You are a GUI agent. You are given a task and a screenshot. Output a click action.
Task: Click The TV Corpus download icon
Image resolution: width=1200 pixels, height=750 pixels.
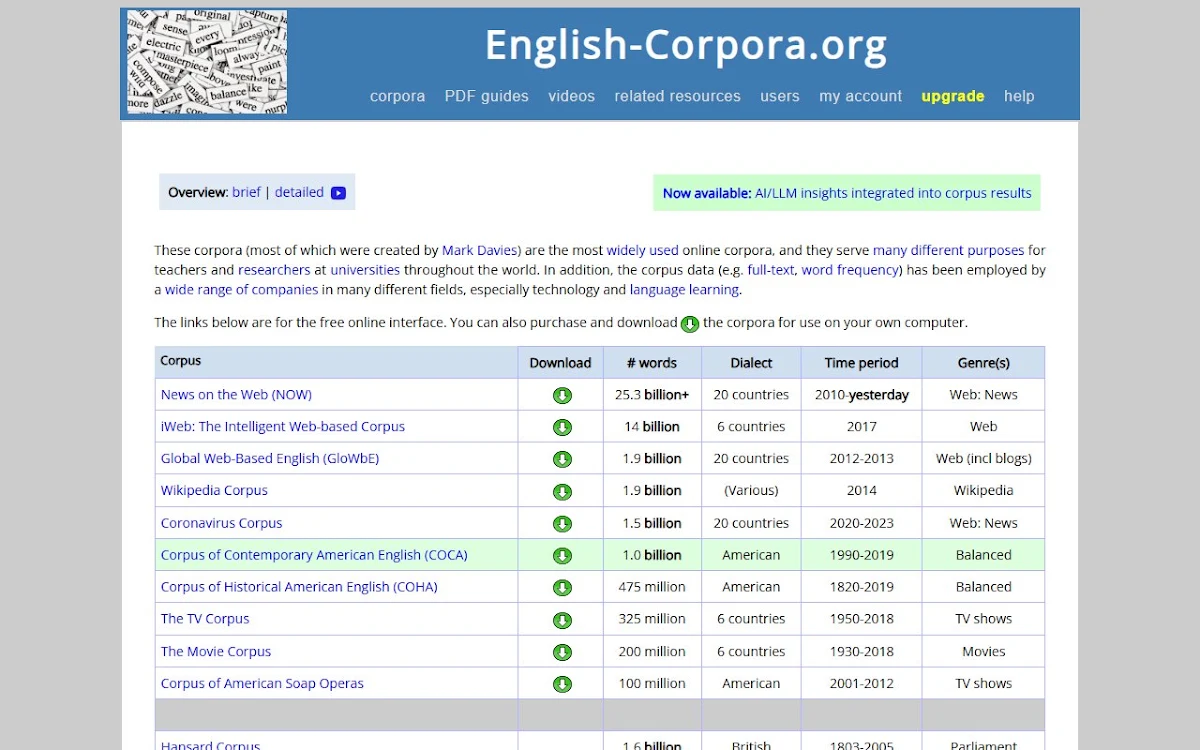[562, 619]
